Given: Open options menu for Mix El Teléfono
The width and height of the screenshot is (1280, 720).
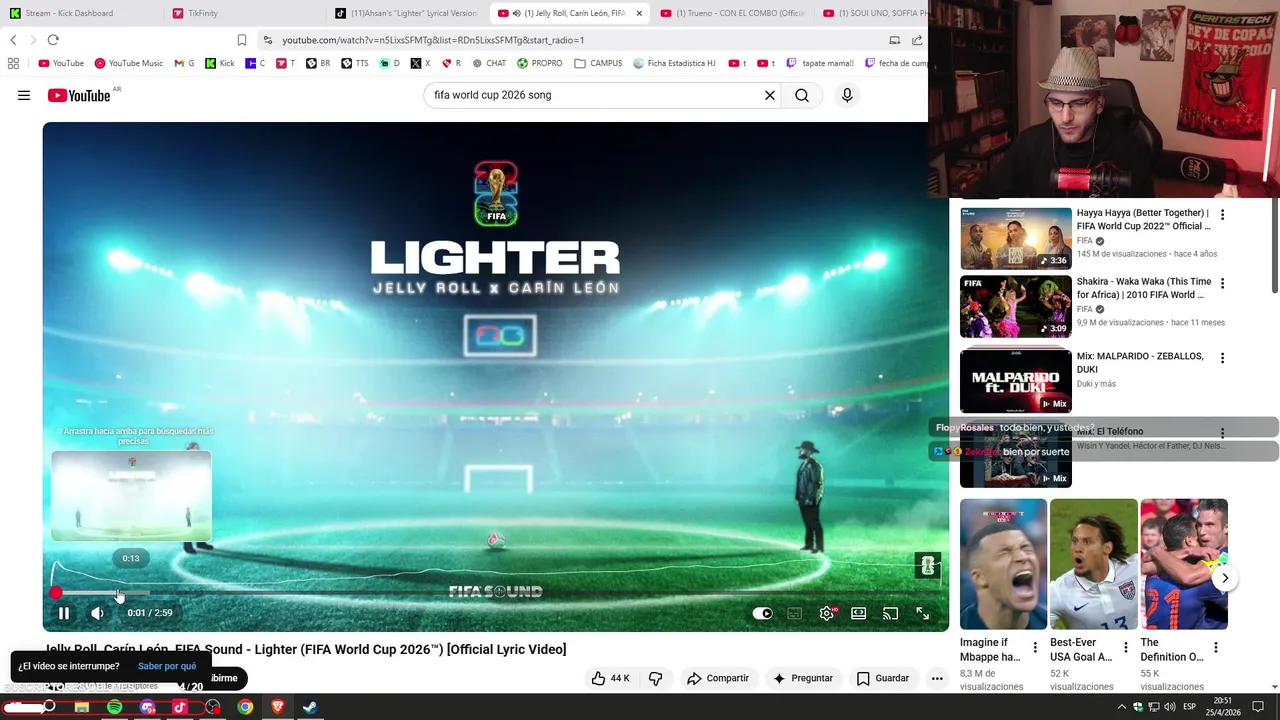Looking at the screenshot, I should point(1222,433).
